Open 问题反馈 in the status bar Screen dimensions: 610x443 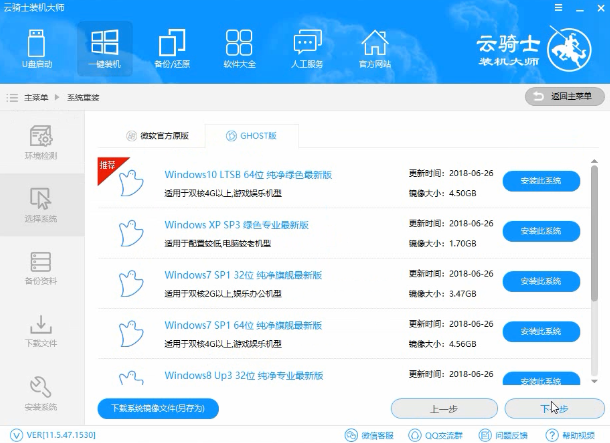503,435
